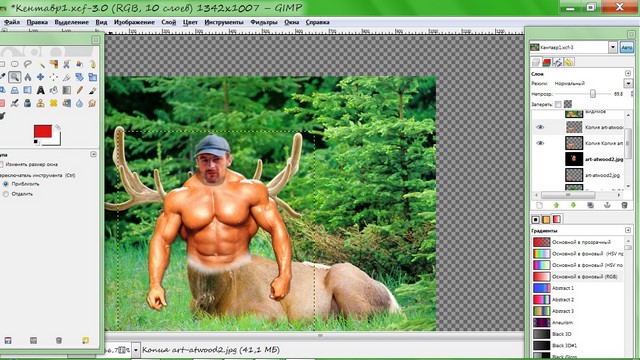Reset colors to black and white
The image size is (640, 360).
36,142
